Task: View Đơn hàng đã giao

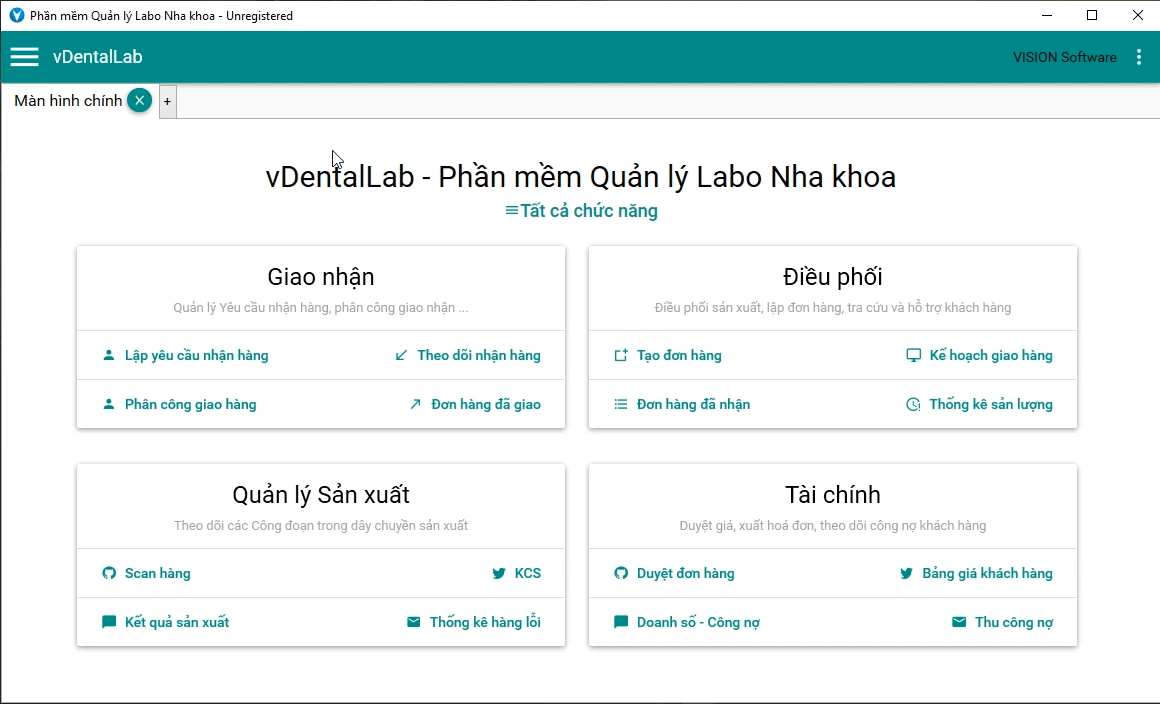Action: (x=485, y=404)
